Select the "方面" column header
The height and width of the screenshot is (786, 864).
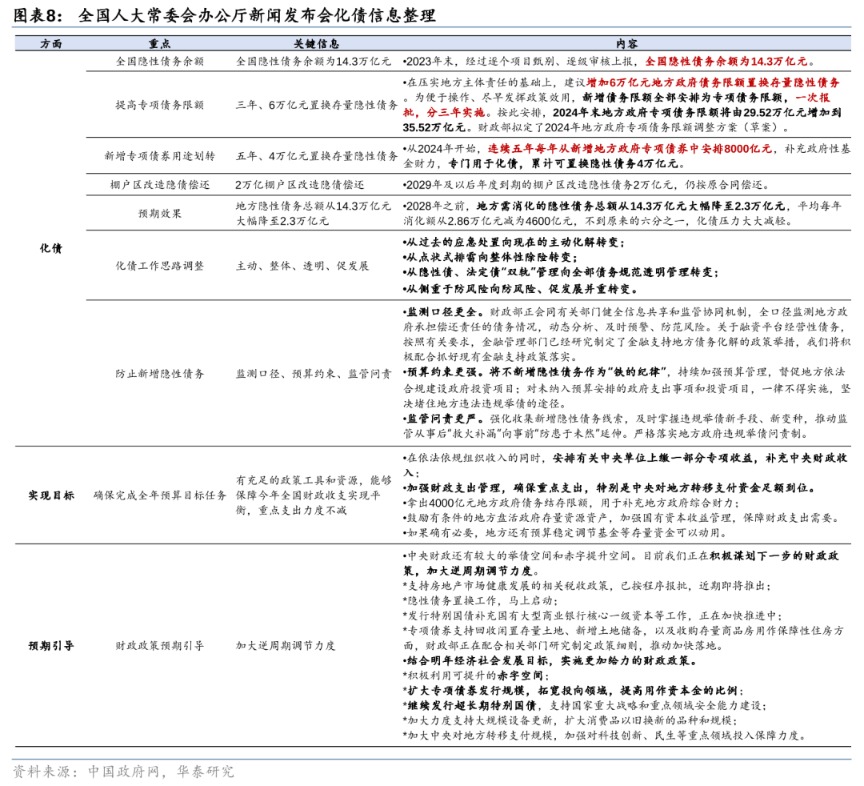(x=50, y=45)
